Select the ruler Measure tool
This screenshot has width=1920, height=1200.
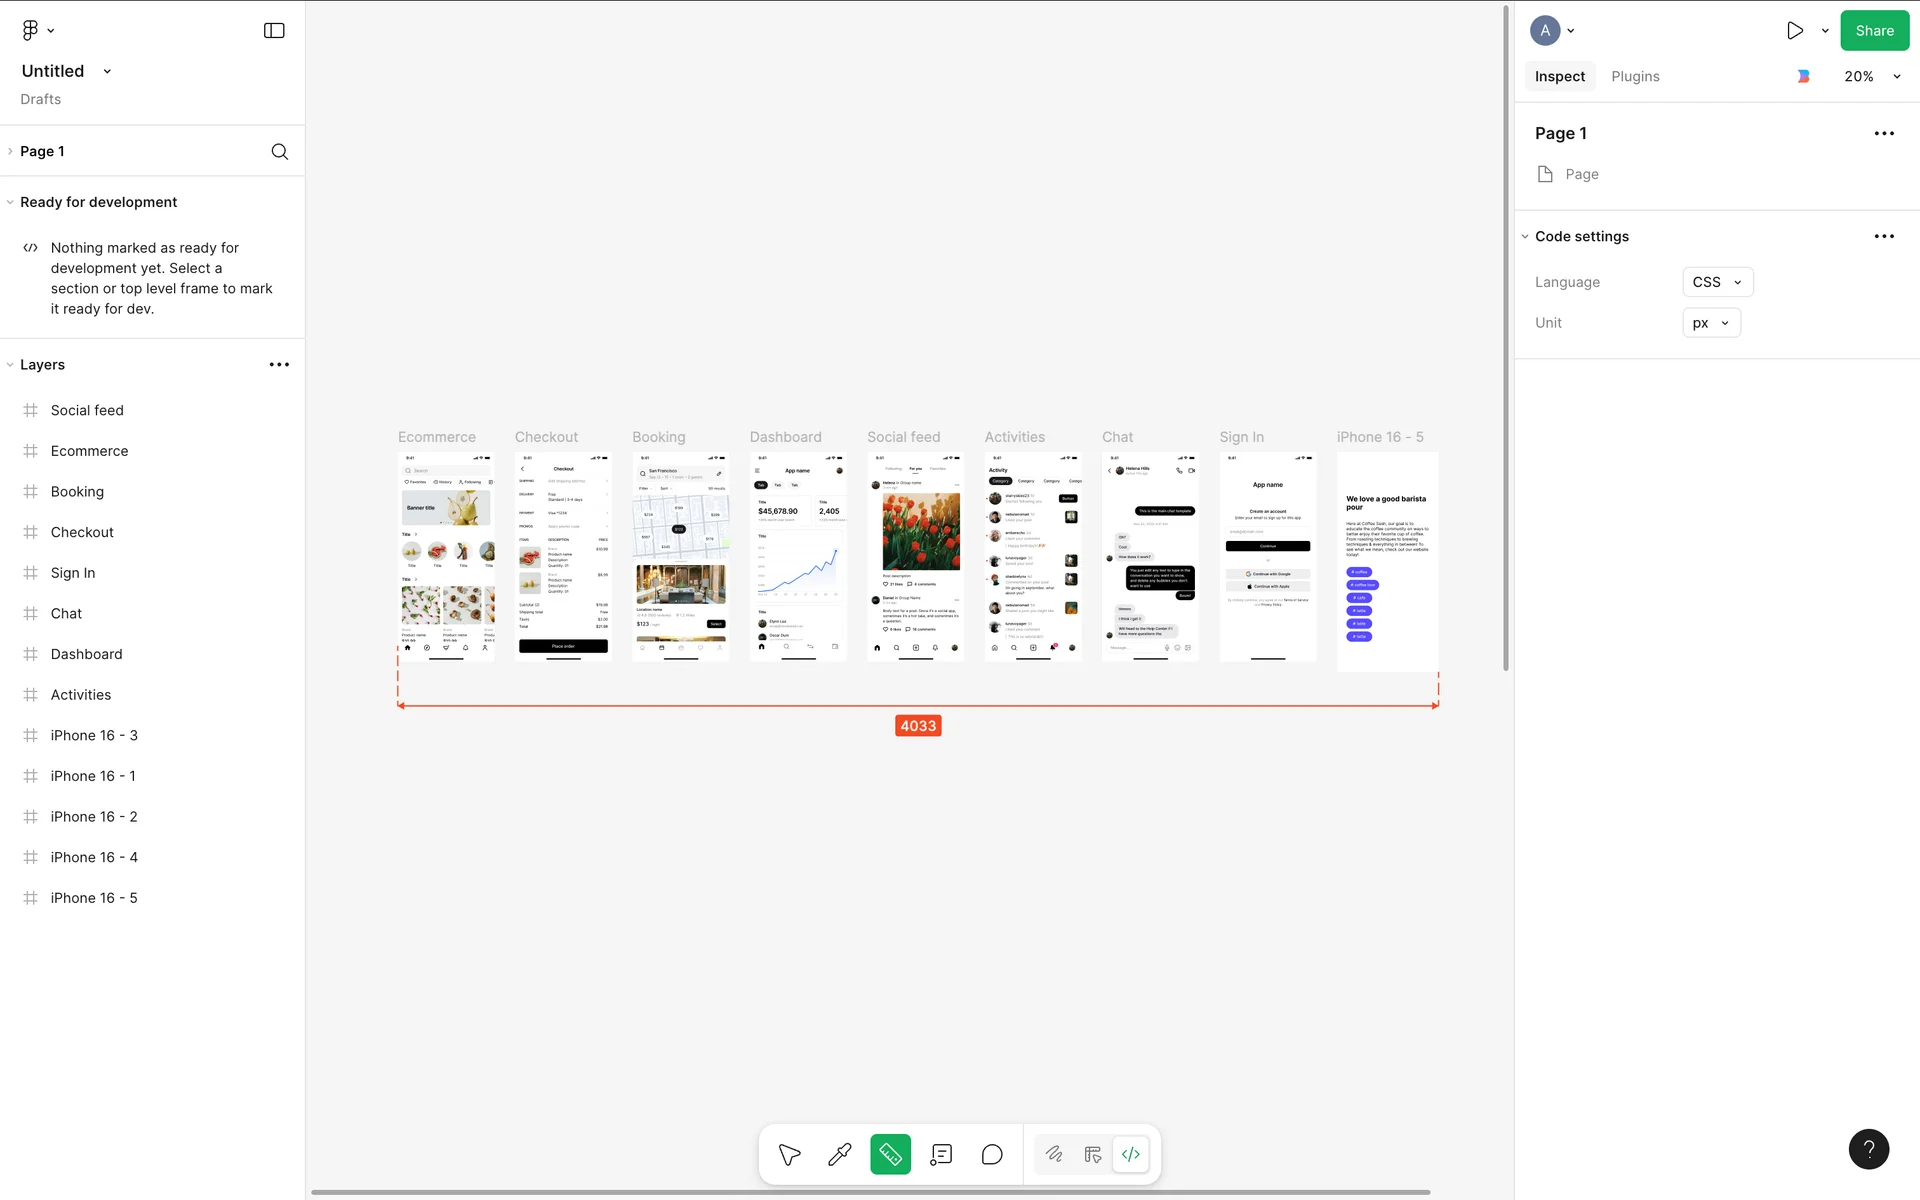pyautogui.click(x=890, y=1154)
